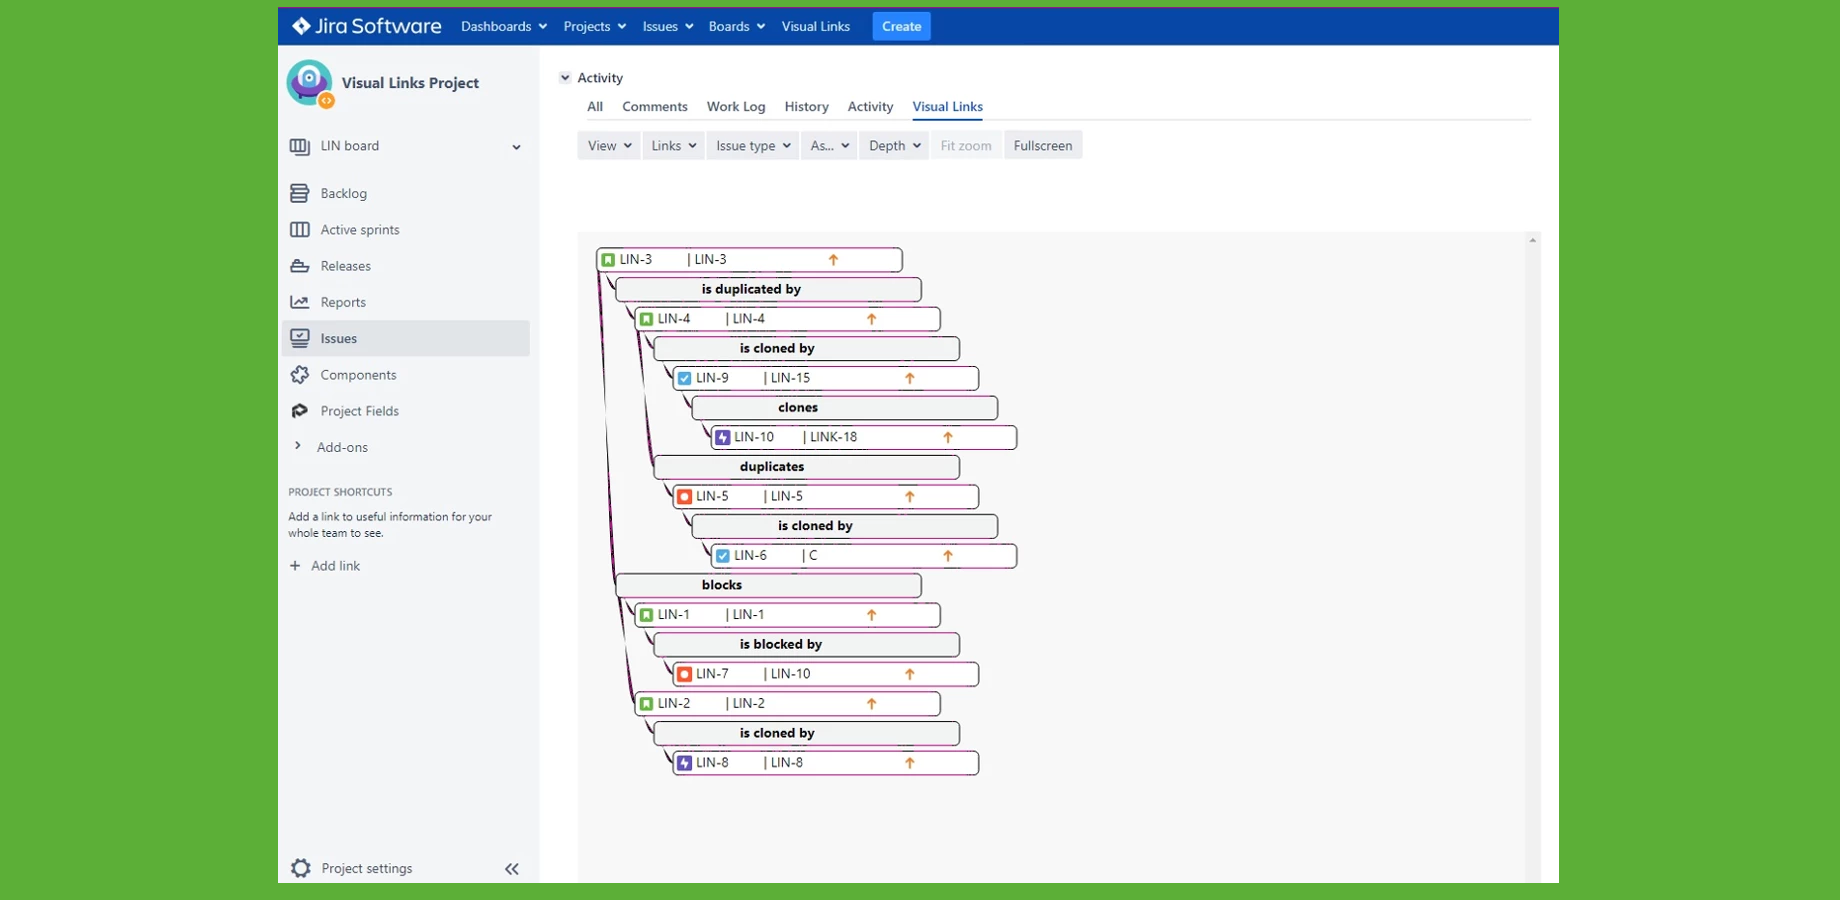Viewport: 1840px width, 900px height.
Task: Click the LIN-10 epic type icon
Action: [x=722, y=437]
